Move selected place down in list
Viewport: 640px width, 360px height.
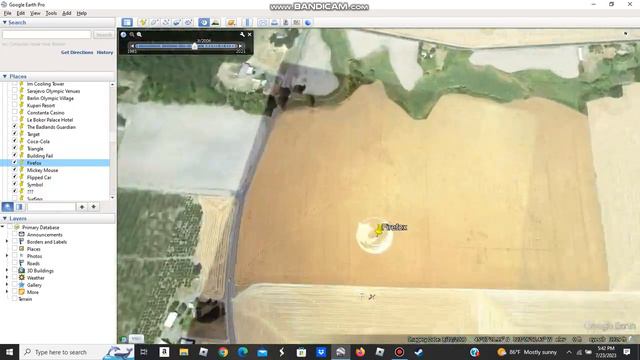pos(93,207)
